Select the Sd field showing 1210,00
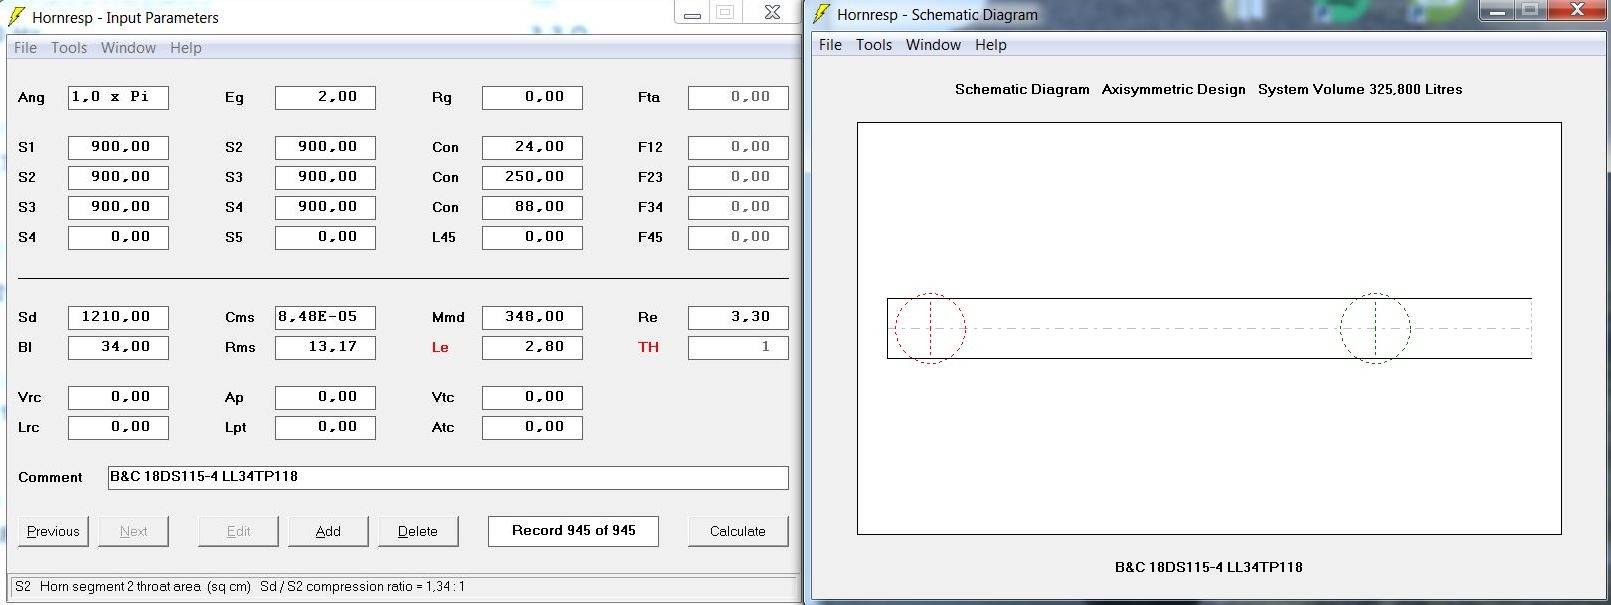Image resolution: width=1611 pixels, height=605 pixels. tap(118, 317)
